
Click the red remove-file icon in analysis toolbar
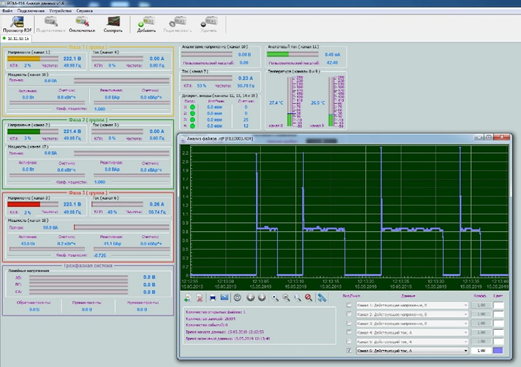click(199, 298)
